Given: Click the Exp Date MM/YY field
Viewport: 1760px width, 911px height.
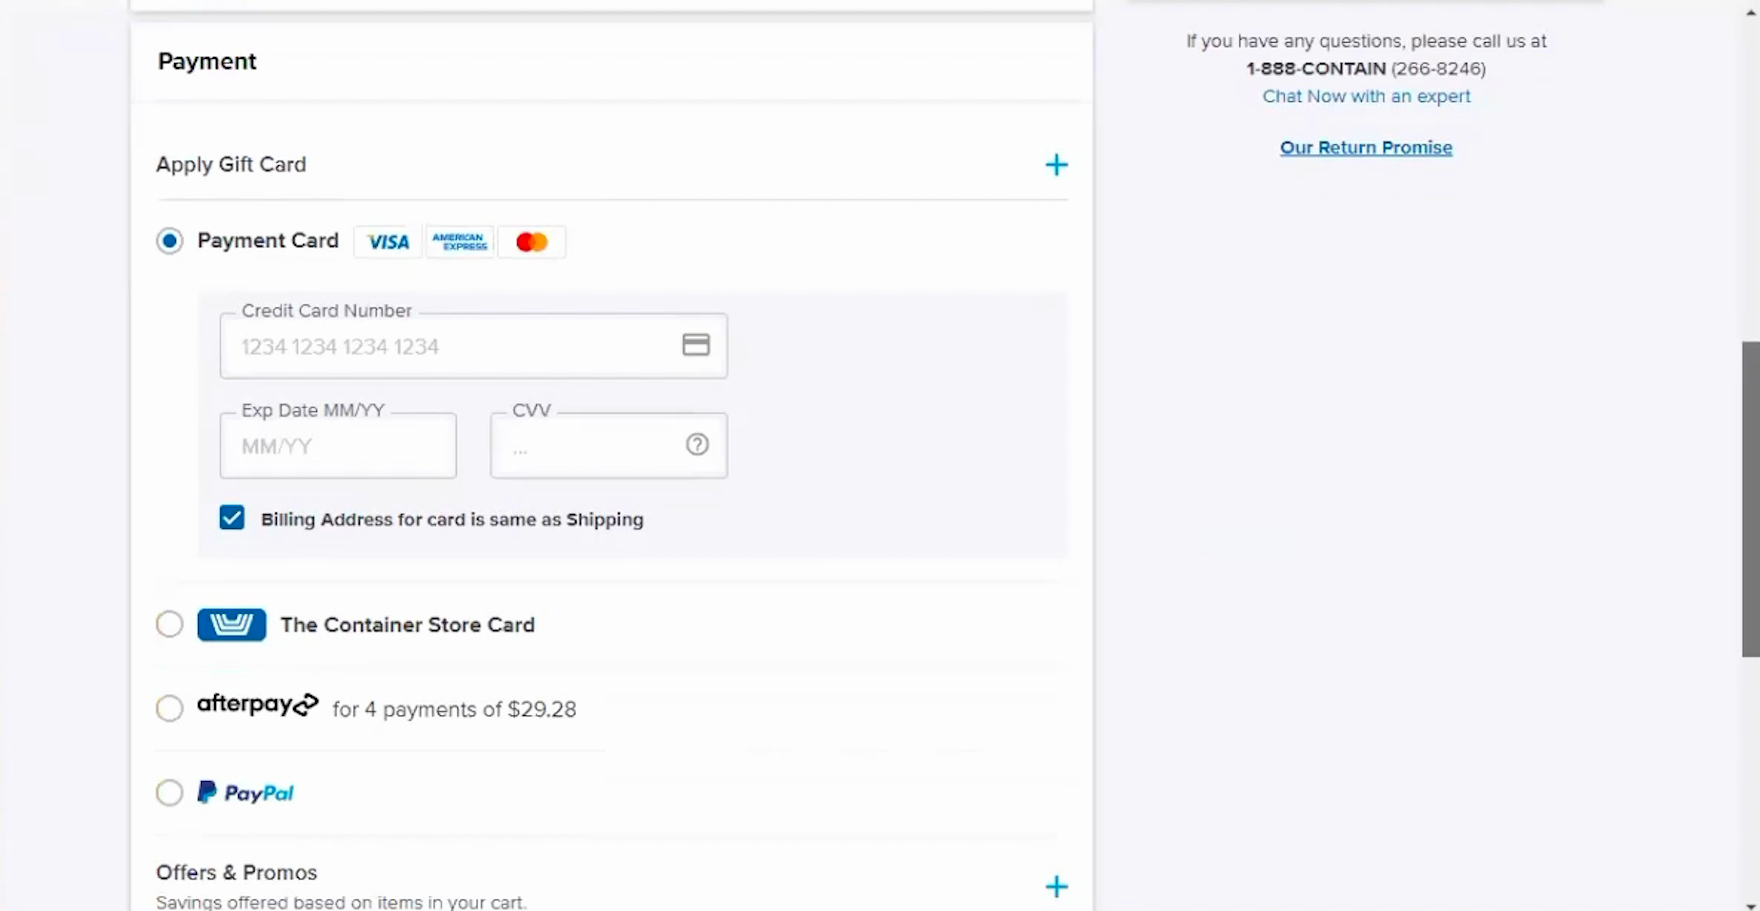Looking at the screenshot, I should pos(338,446).
